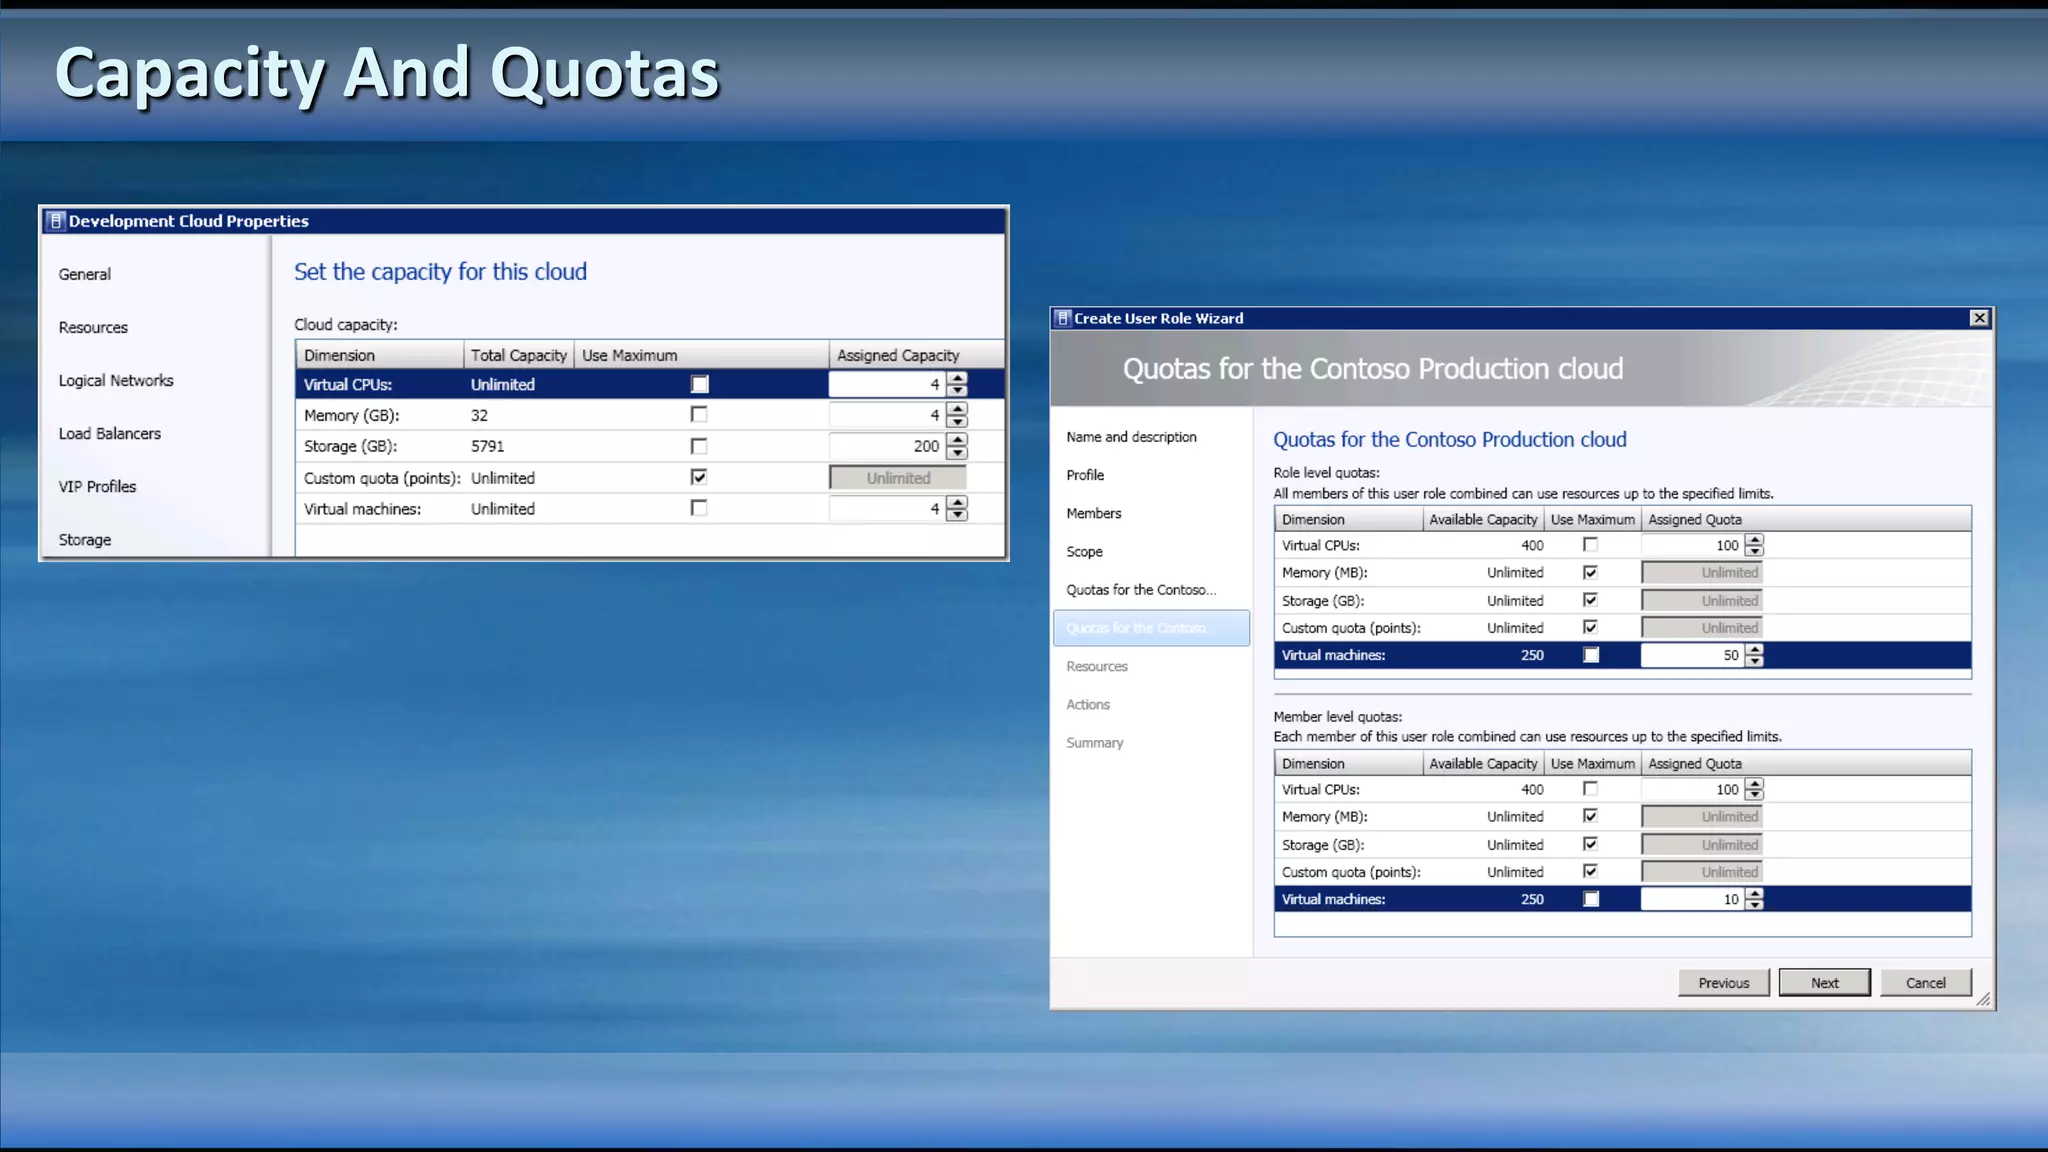Image resolution: width=2048 pixels, height=1152 pixels.
Task: Click the Create User Role Wizard window icon
Action: point(1063,318)
